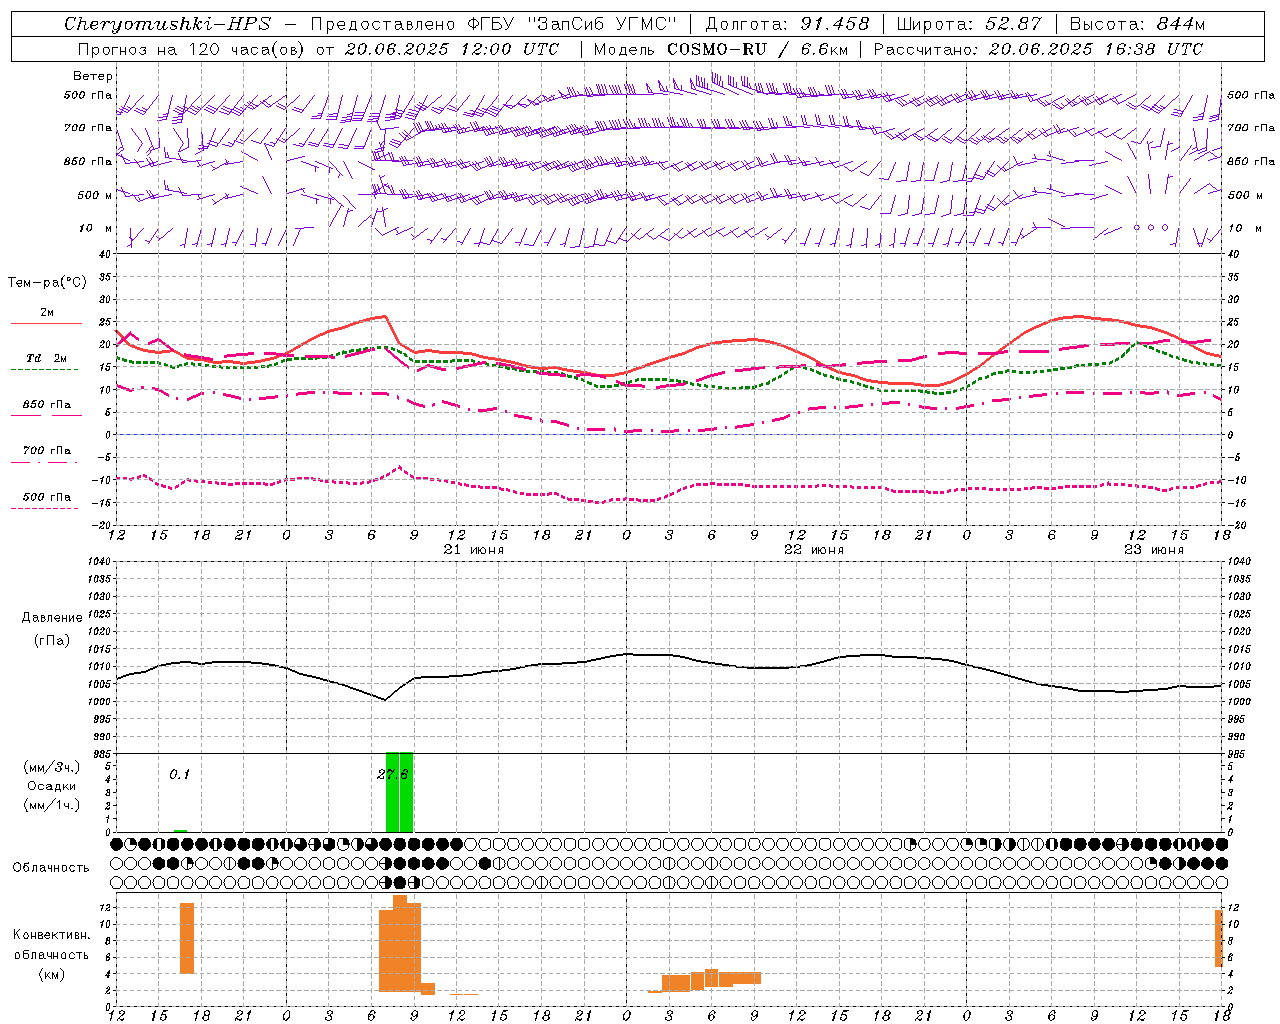Click forecast period text 'Прогноз на 120 часа(ов)'
Viewport: 1280px width, 1024px height.
pos(191,49)
